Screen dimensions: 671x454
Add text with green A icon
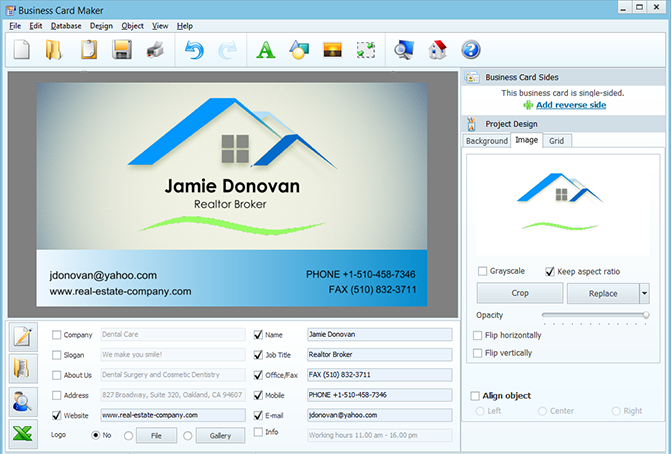[x=266, y=50]
